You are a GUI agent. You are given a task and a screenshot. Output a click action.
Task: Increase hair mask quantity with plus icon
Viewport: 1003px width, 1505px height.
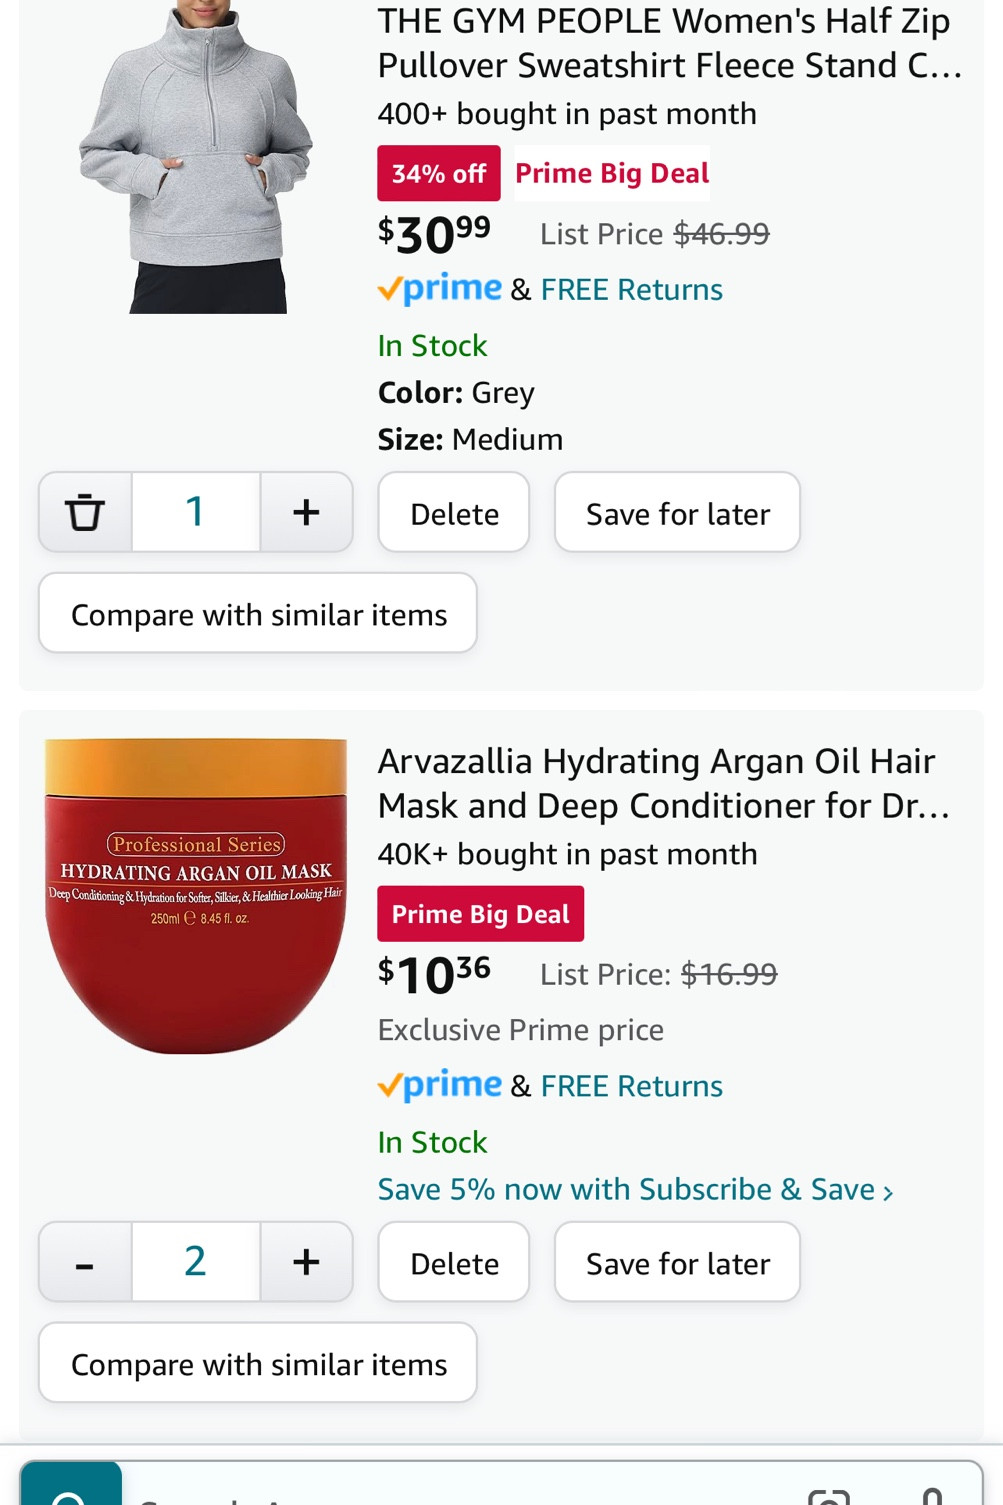pos(306,1262)
